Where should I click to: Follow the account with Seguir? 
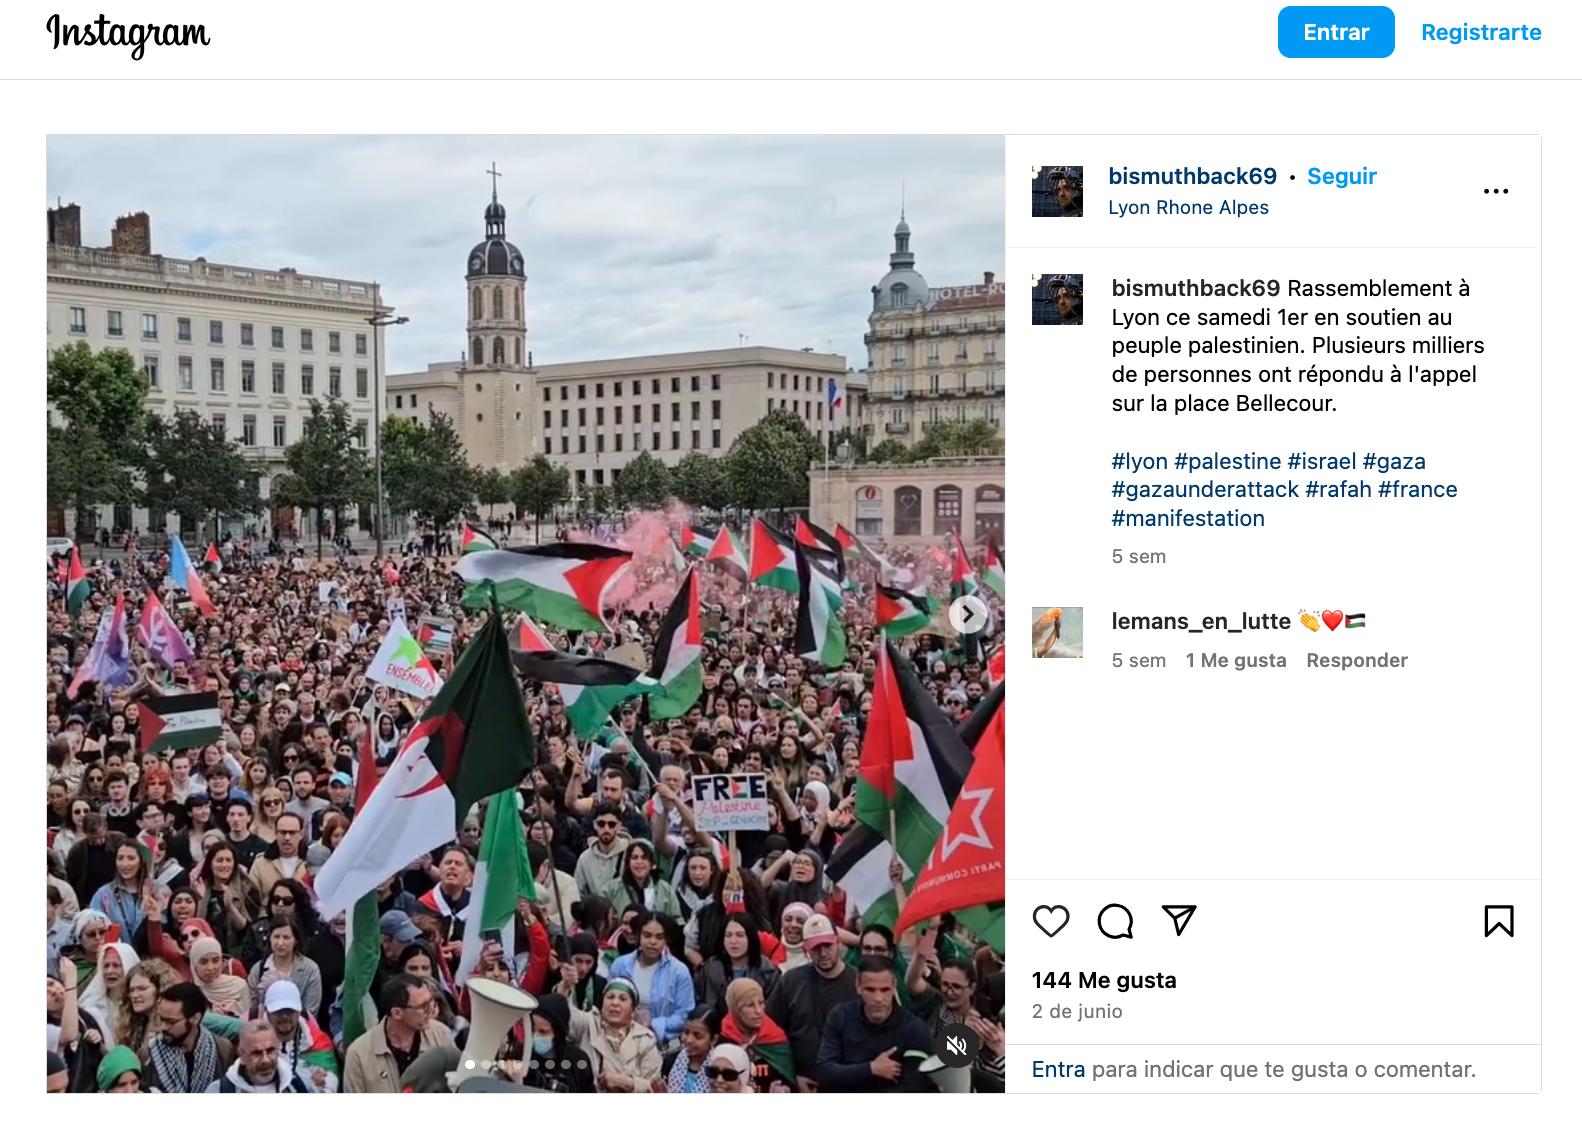pos(1342,176)
